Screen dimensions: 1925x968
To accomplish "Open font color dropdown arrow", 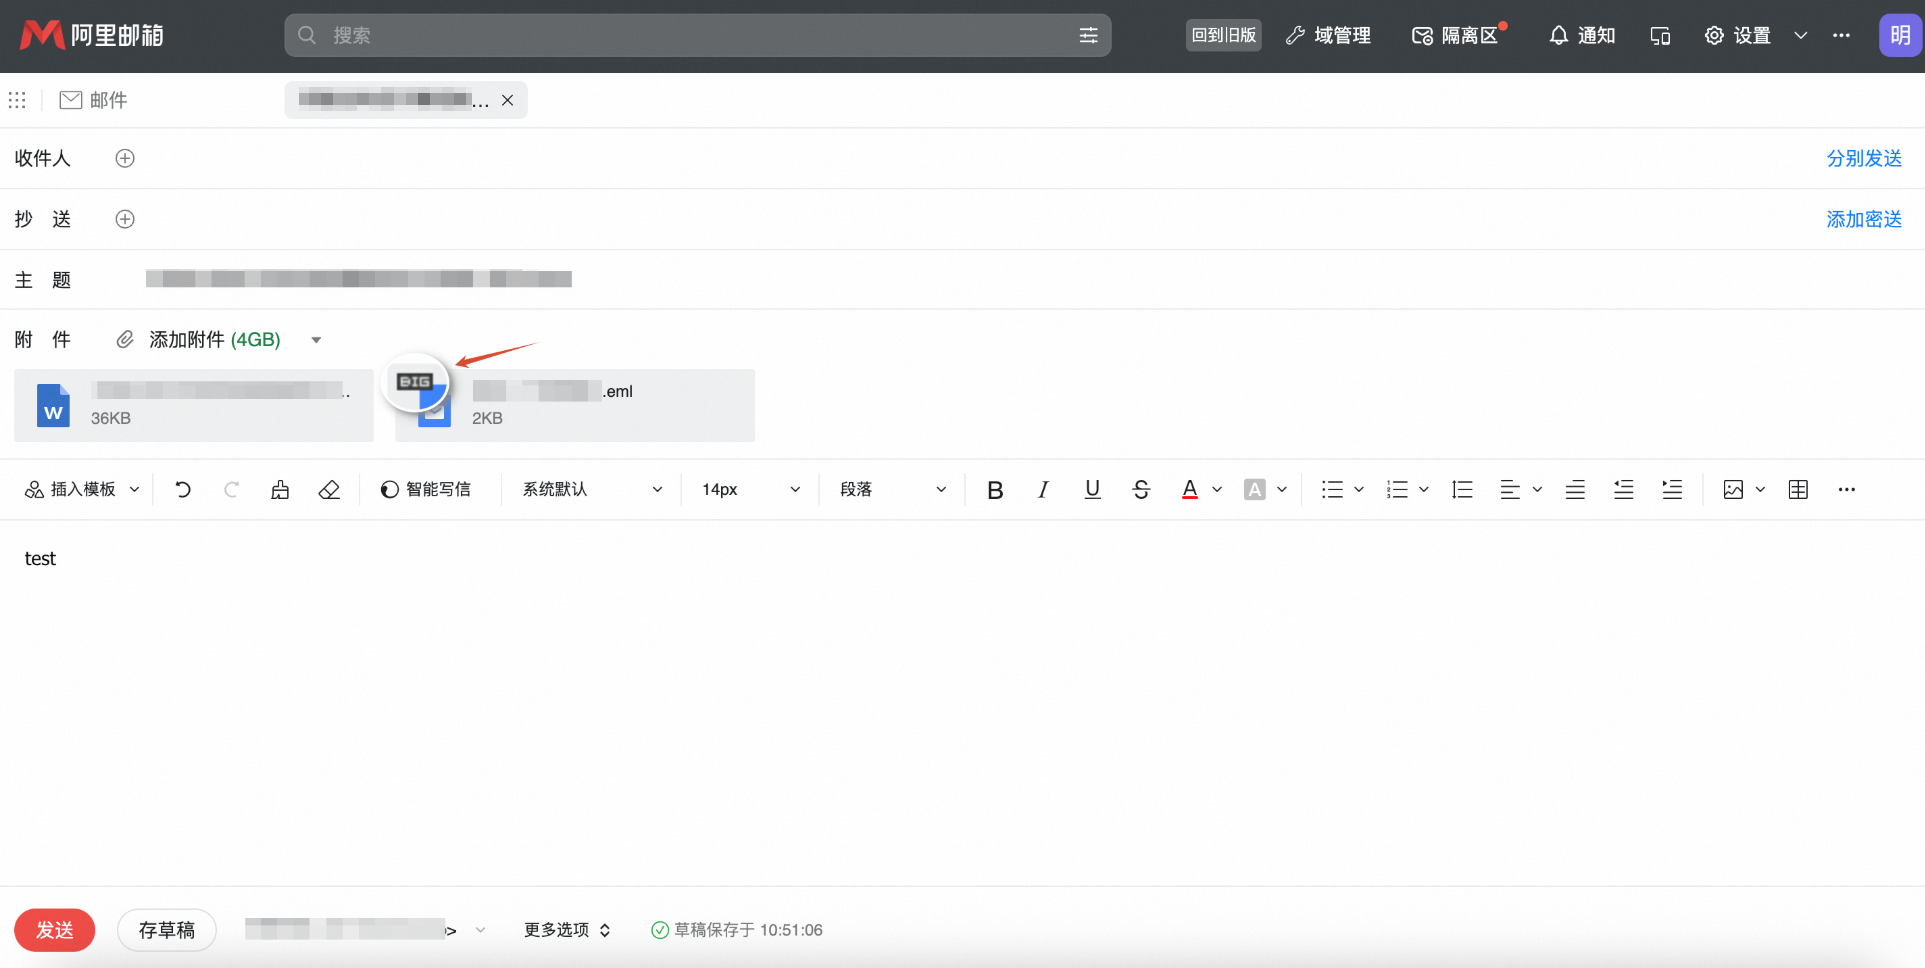I will tap(1217, 489).
